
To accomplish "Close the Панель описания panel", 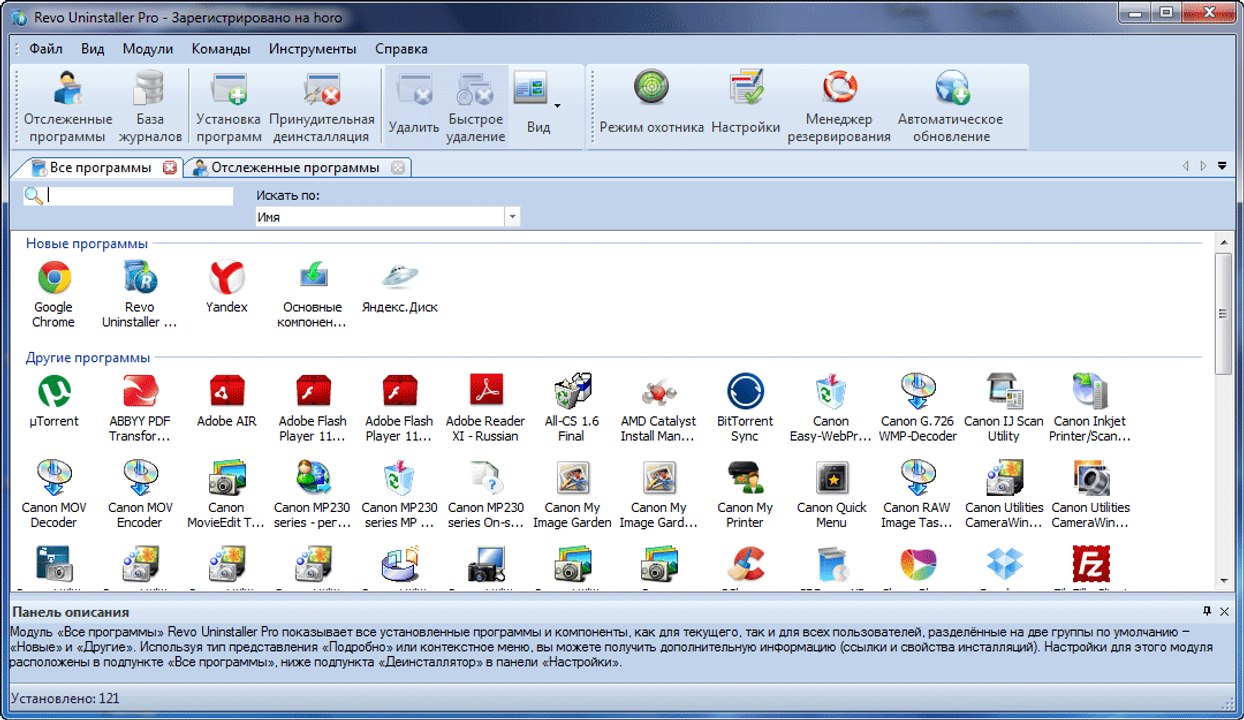I will point(1224,611).
